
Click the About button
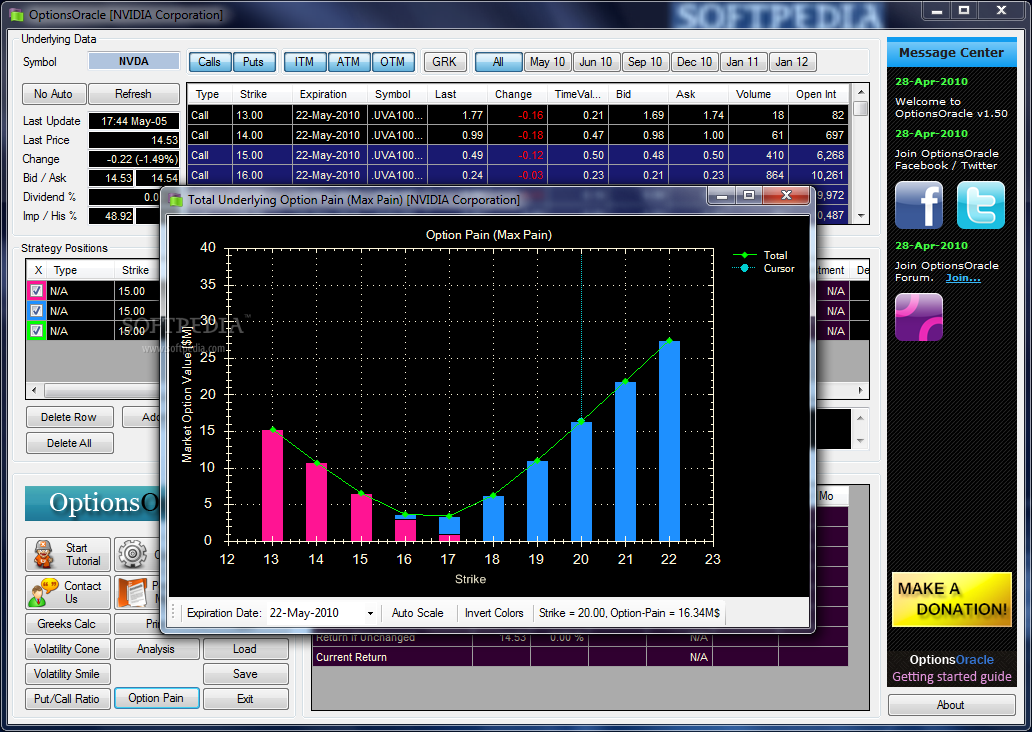click(x=951, y=705)
